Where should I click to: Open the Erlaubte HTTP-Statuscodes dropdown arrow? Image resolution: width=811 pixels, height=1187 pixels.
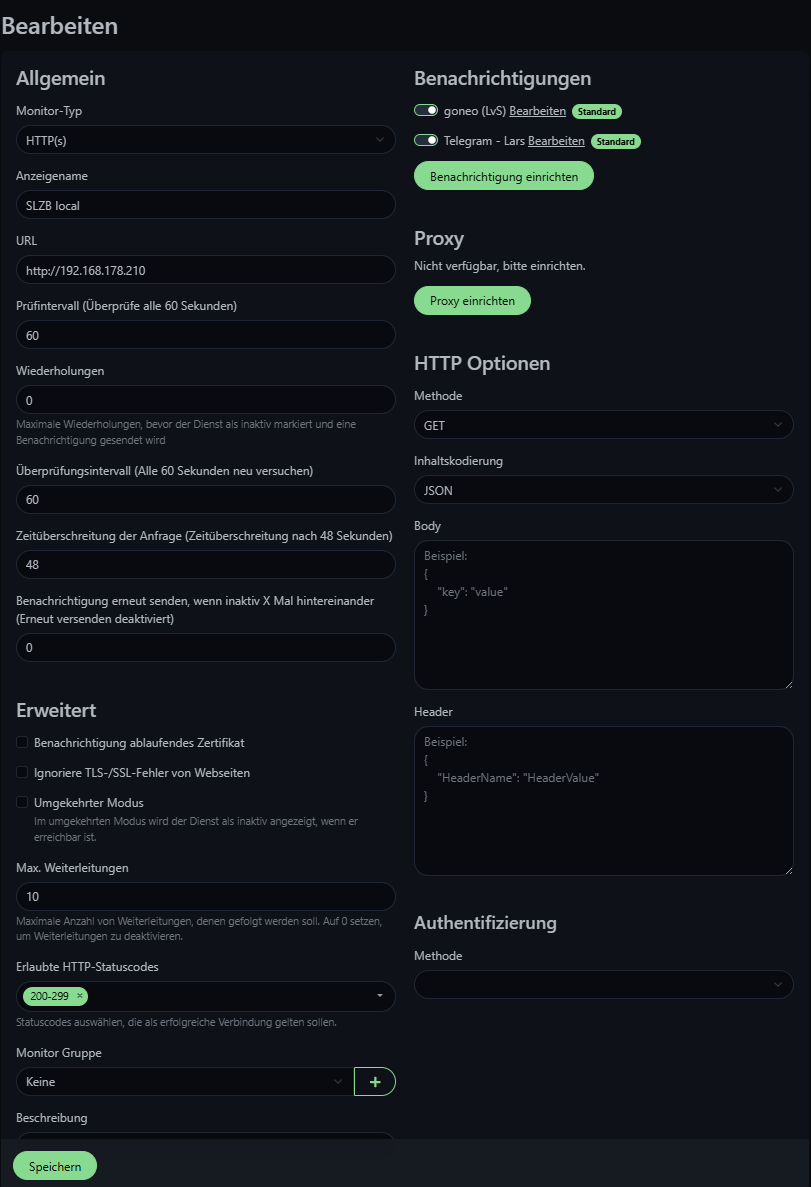click(x=380, y=996)
